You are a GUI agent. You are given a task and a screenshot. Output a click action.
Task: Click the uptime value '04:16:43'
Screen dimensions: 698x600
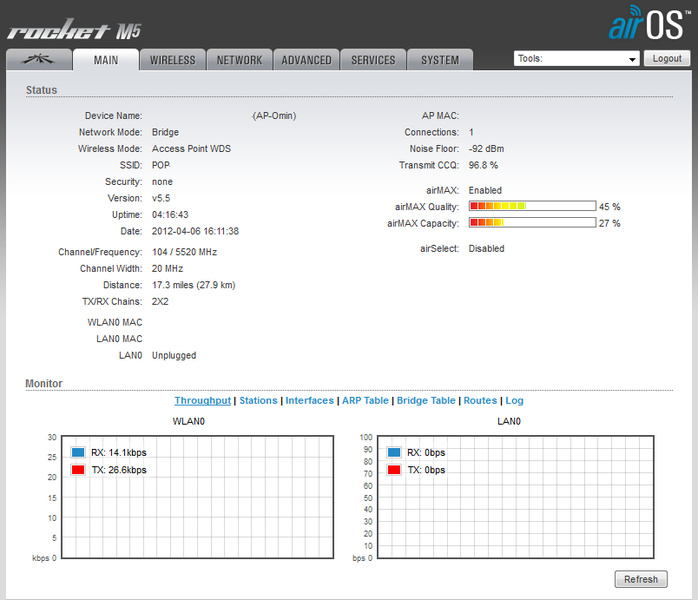pos(170,215)
